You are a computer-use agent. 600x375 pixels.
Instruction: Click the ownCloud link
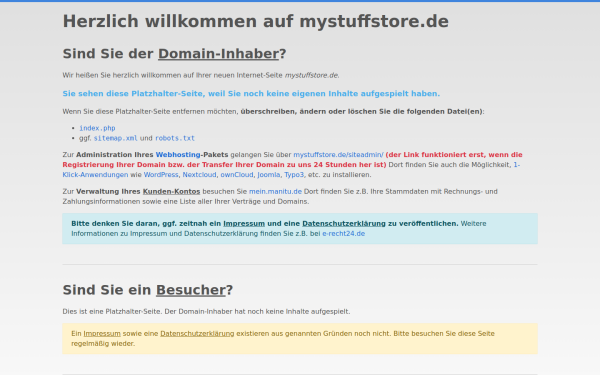tap(237, 174)
